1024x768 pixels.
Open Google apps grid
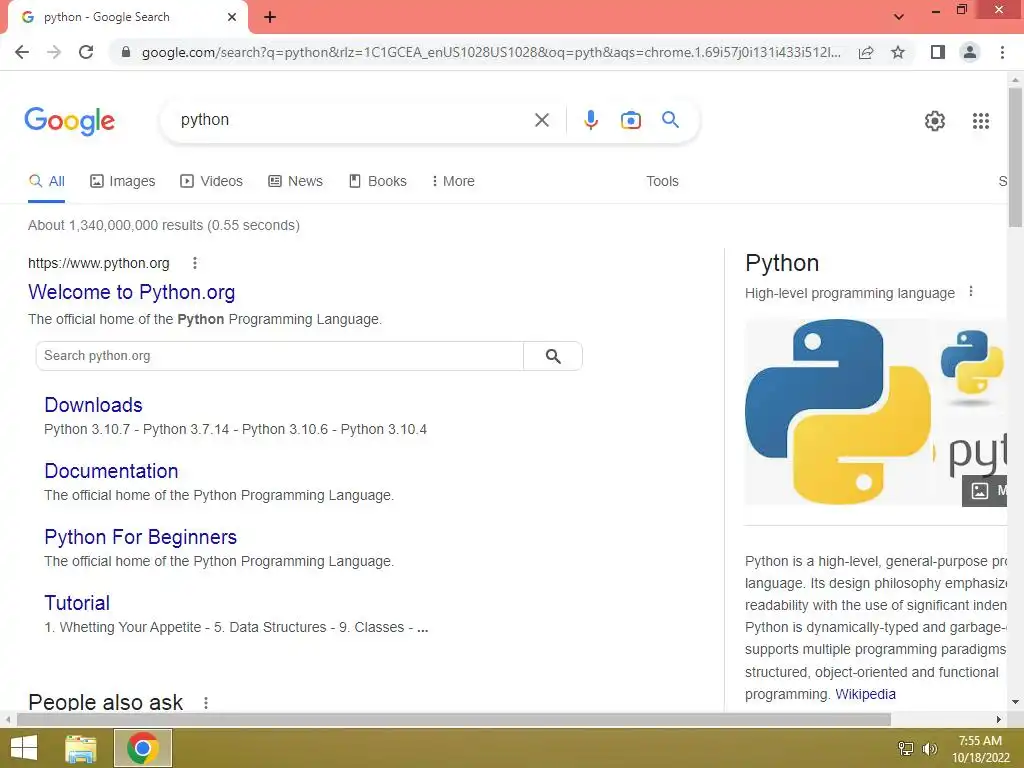pyautogui.click(x=981, y=121)
